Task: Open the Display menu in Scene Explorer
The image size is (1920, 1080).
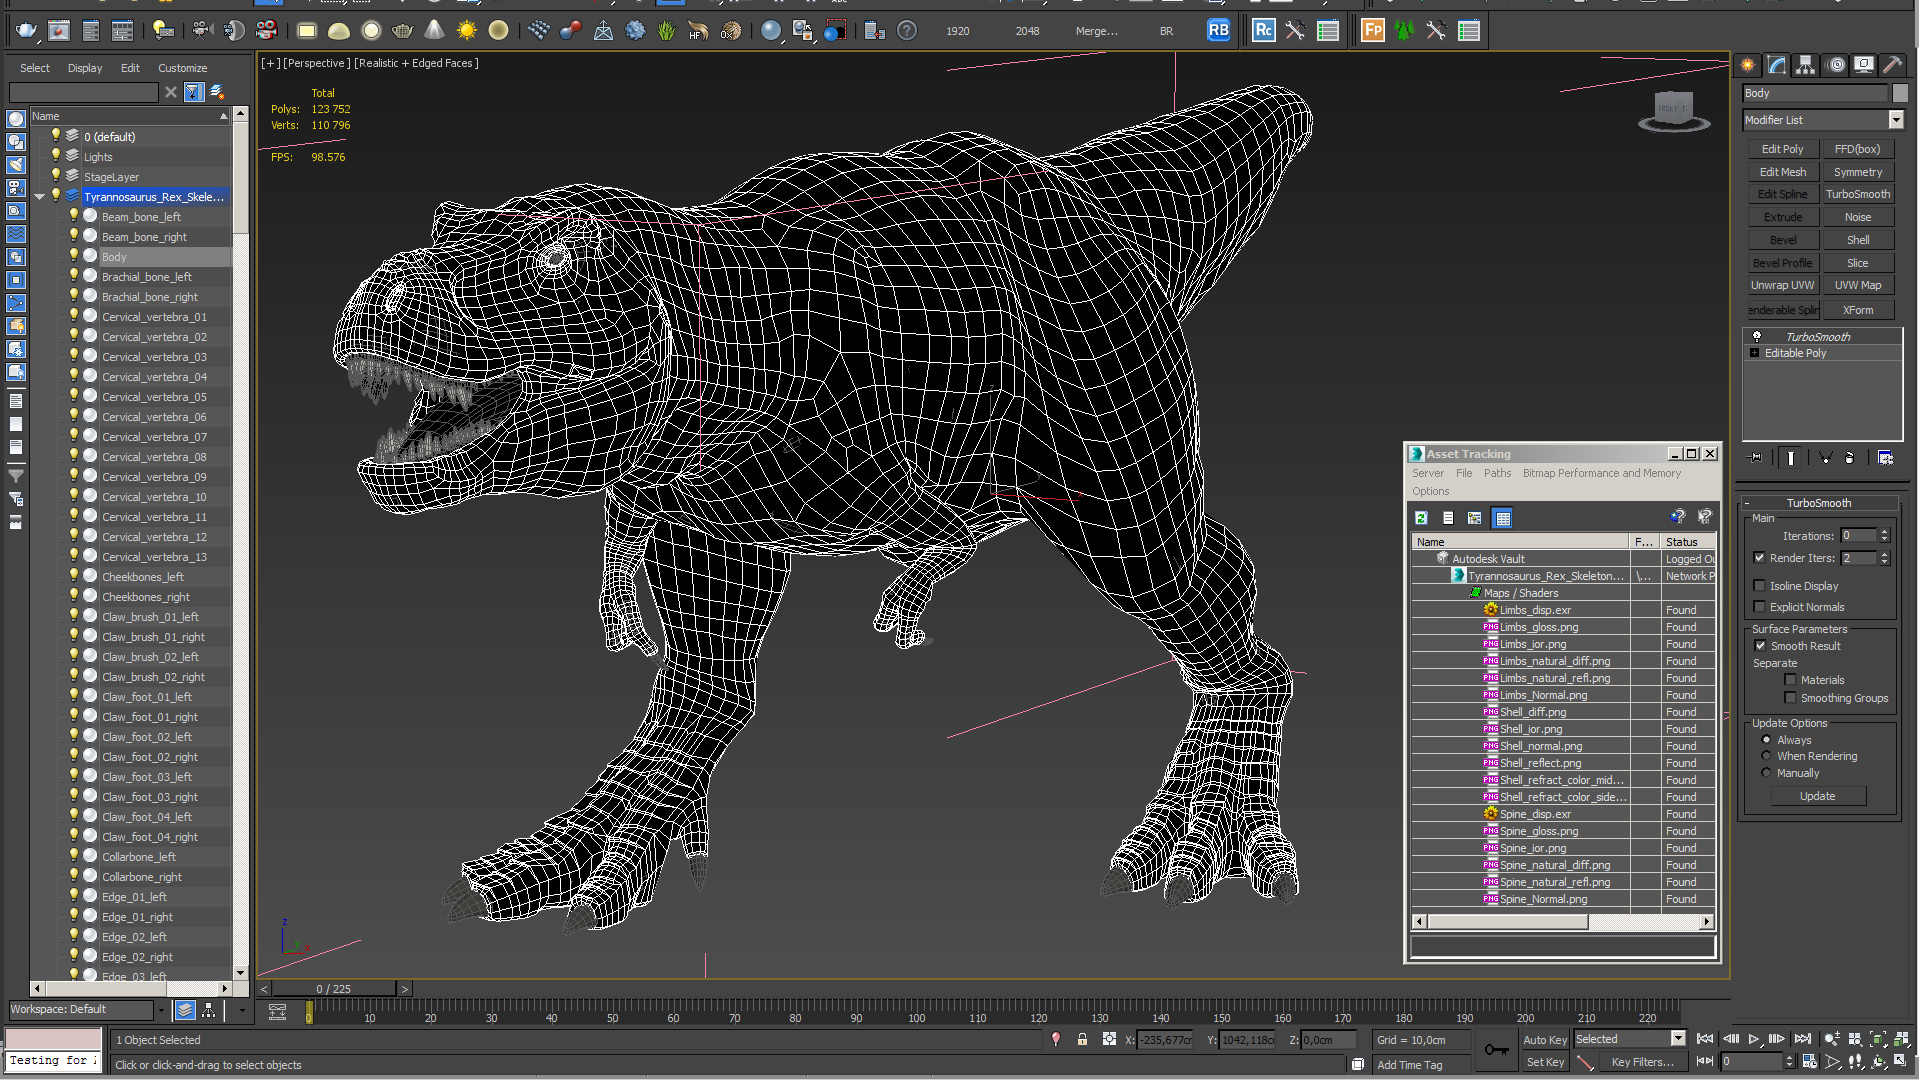Action: click(85, 68)
